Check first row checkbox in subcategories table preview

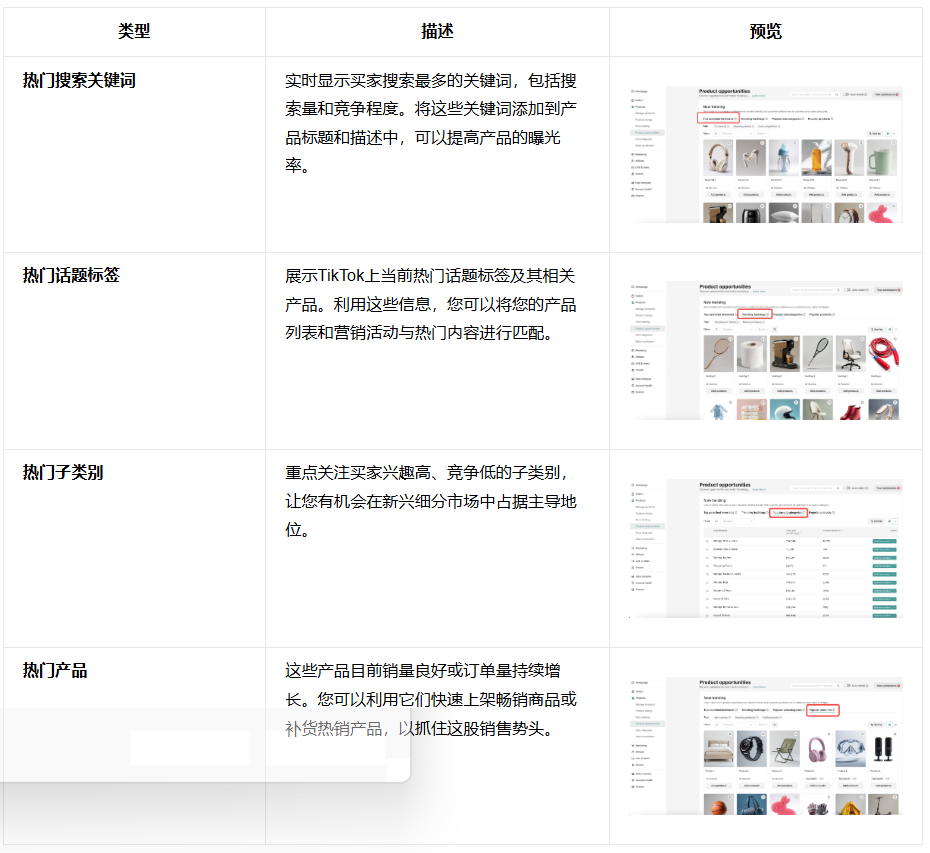click(x=708, y=540)
